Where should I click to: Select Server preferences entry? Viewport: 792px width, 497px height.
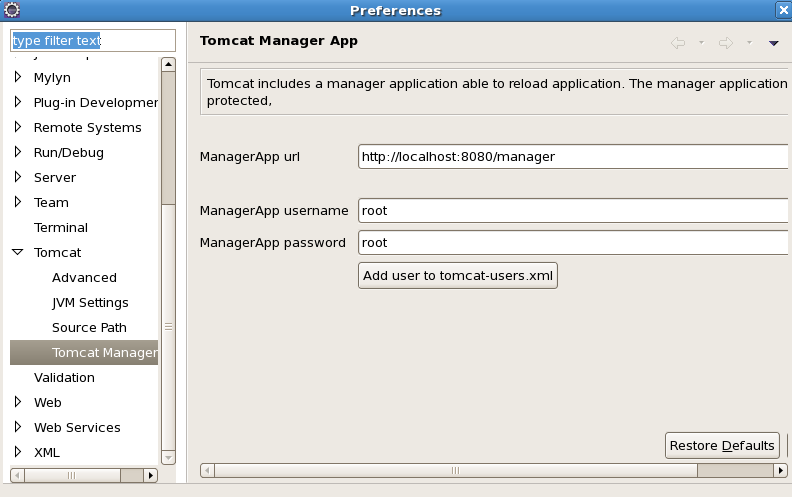click(55, 177)
